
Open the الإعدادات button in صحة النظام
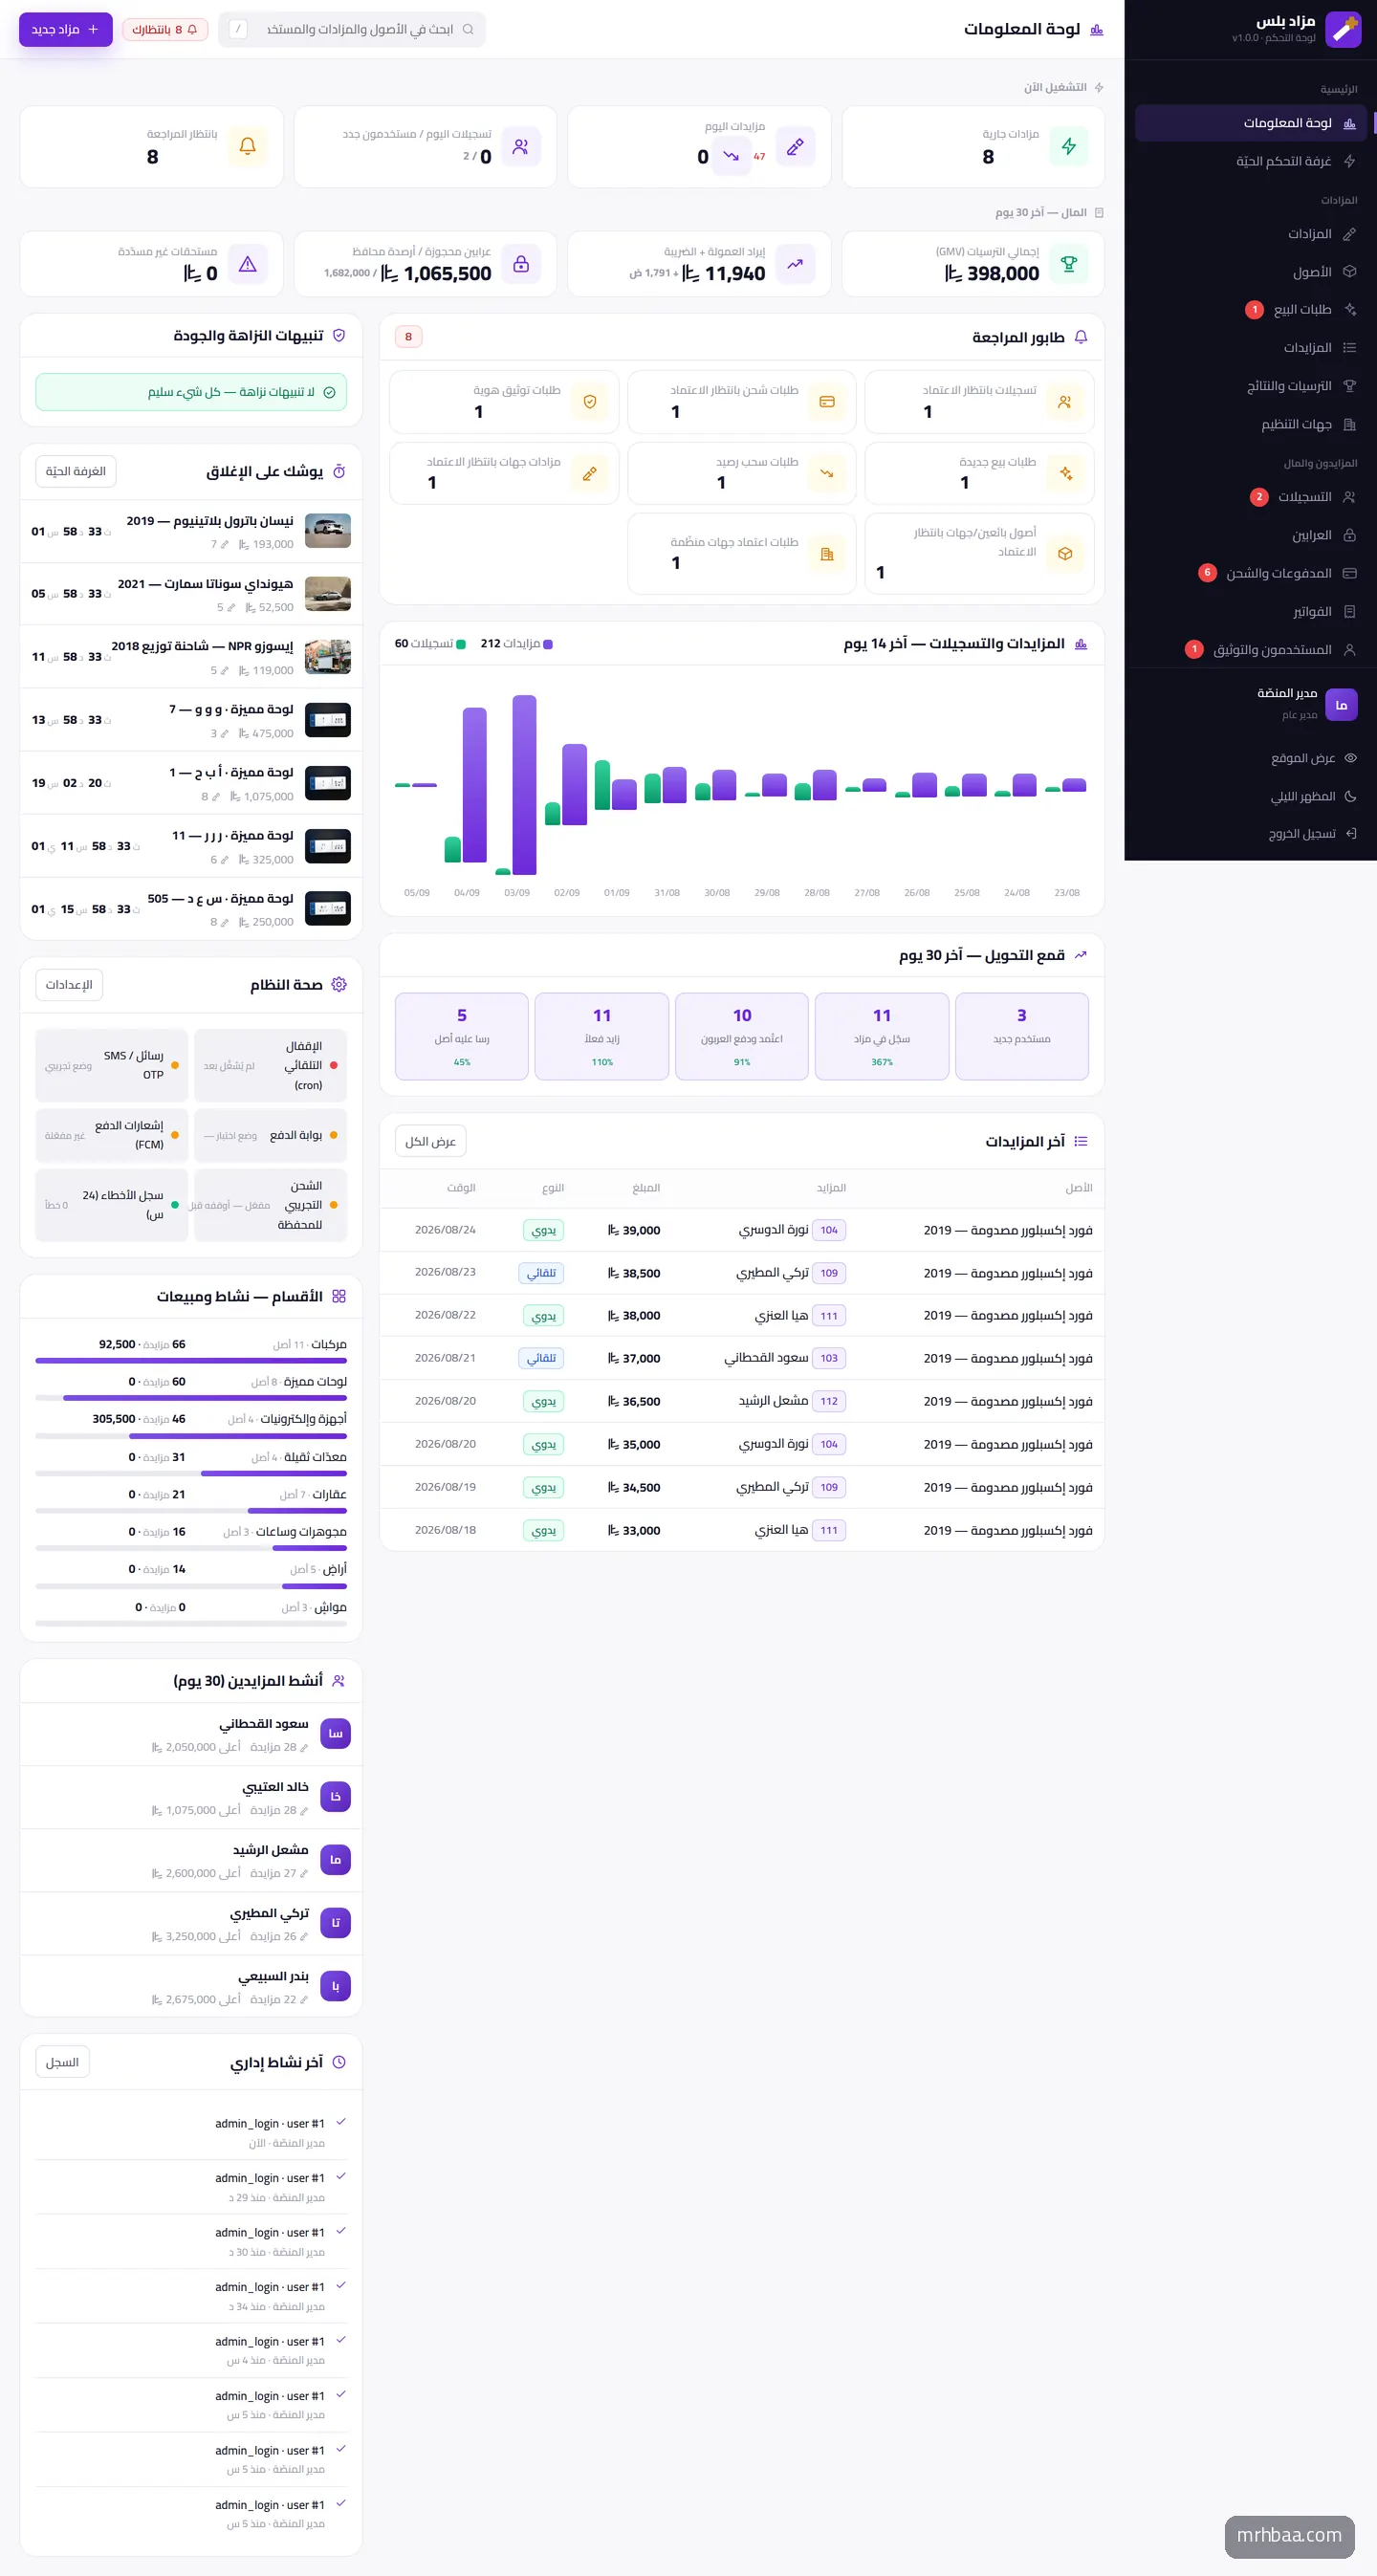[x=69, y=985]
